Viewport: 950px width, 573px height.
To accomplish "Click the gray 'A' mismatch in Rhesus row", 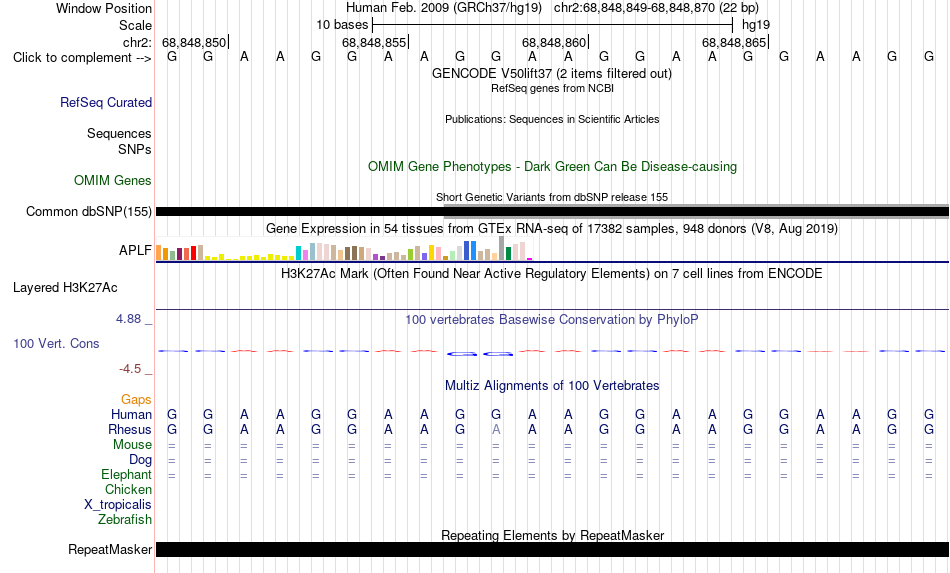I will (496, 429).
